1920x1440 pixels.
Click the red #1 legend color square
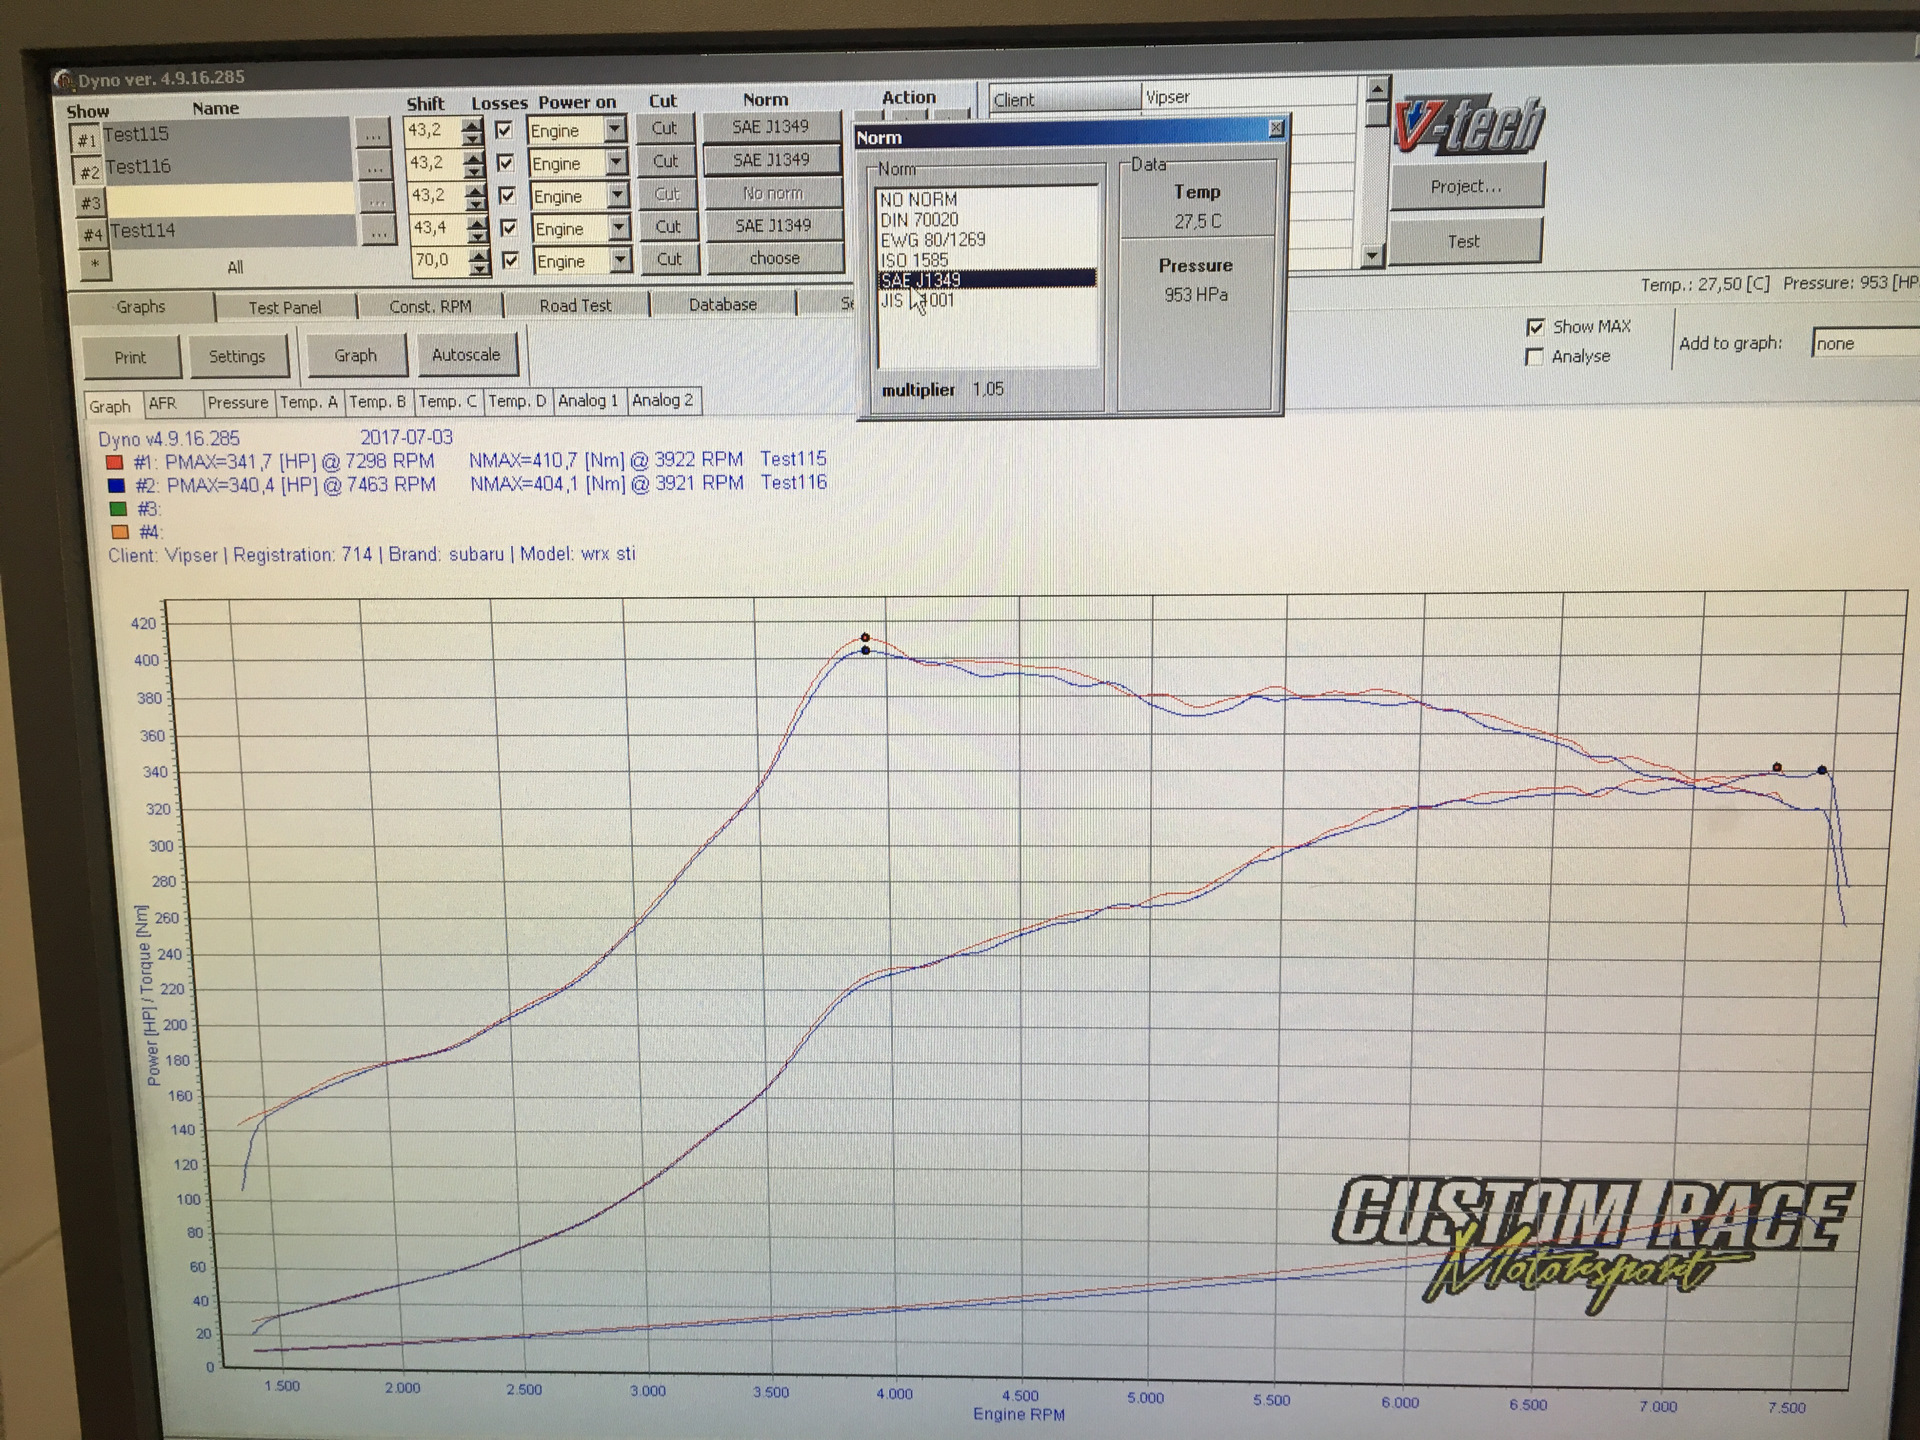[x=114, y=462]
